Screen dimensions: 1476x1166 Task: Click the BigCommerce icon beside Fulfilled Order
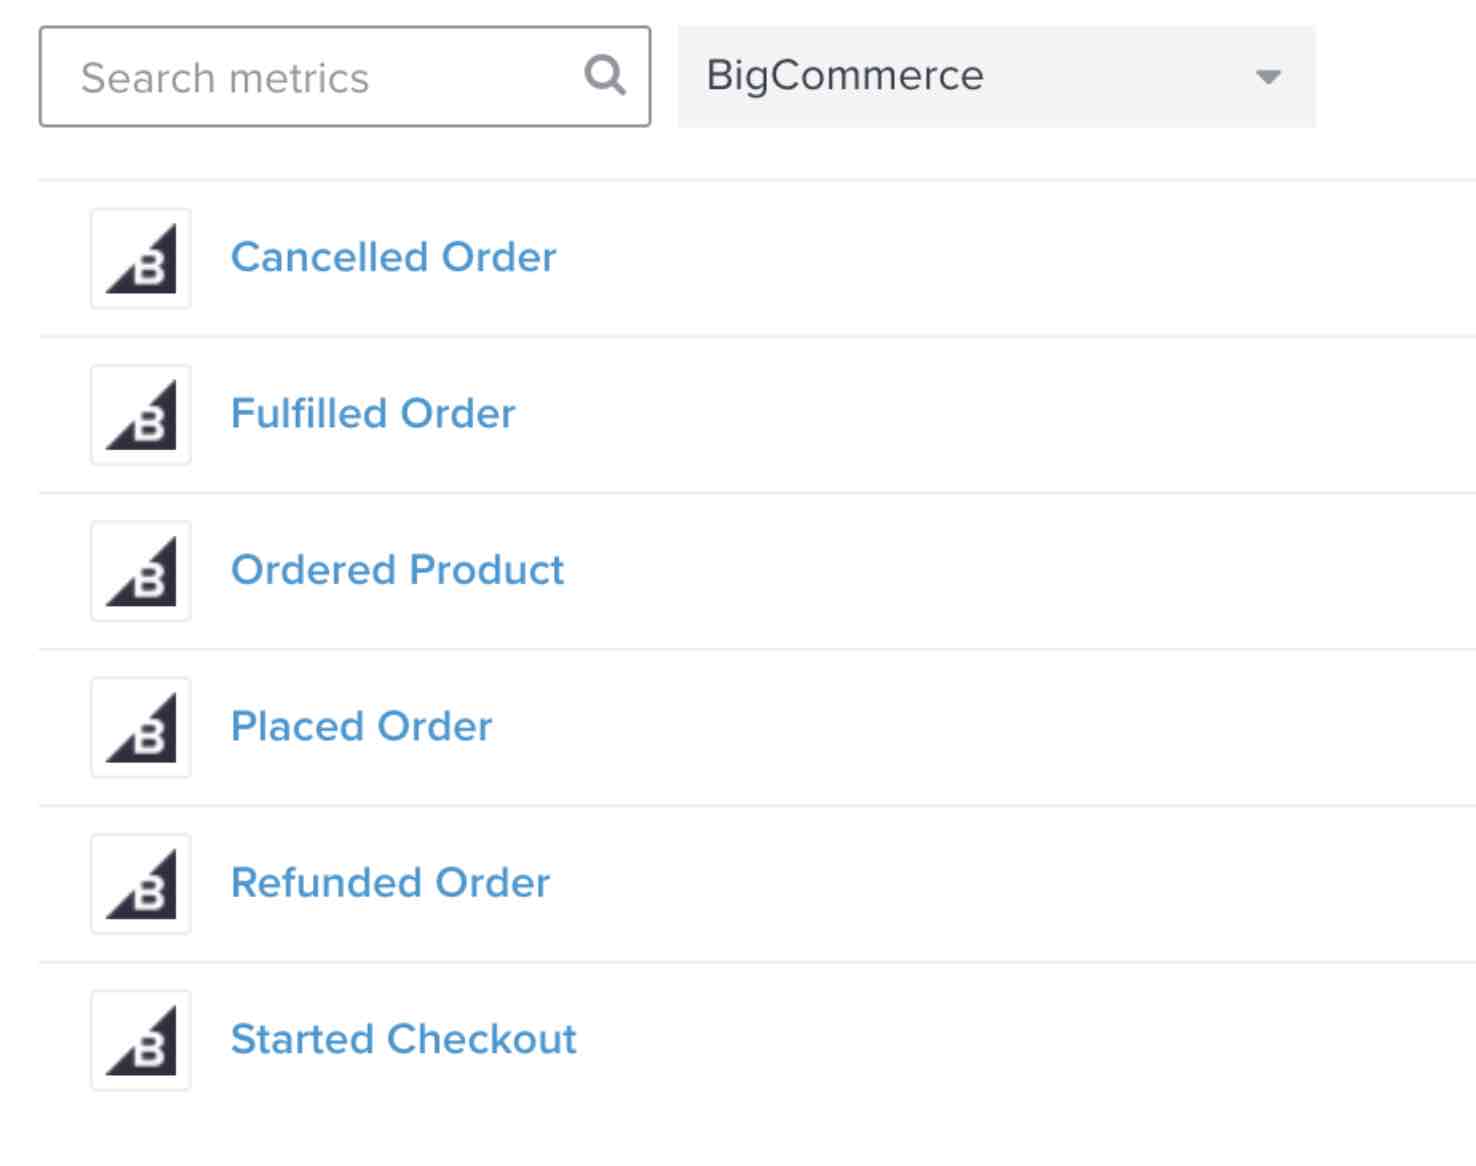click(140, 414)
